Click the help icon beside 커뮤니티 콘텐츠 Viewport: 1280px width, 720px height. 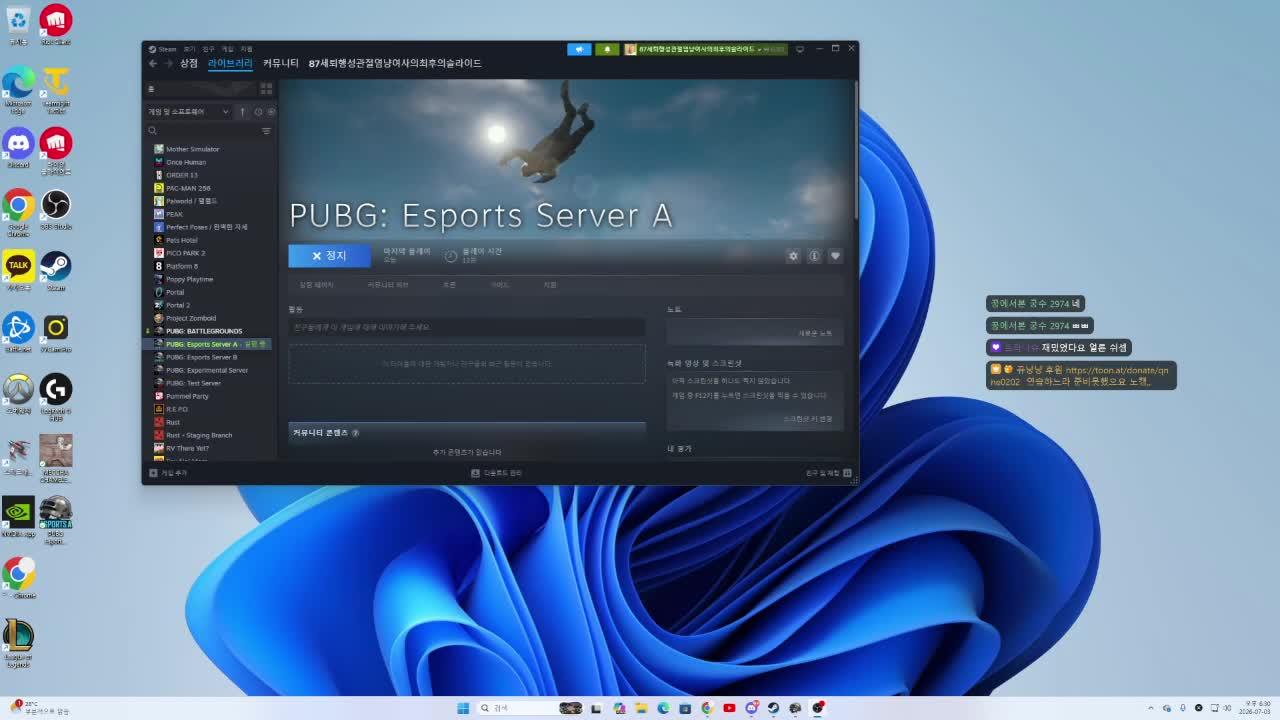(x=355, y=433)
